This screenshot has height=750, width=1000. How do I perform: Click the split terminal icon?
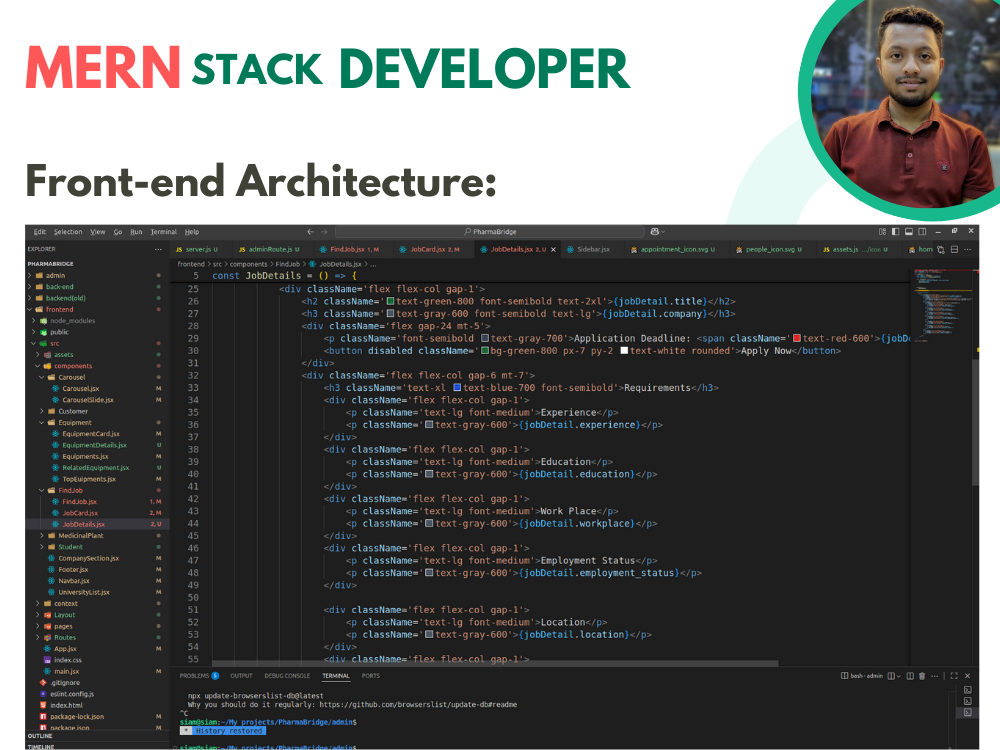coord(910,676)
